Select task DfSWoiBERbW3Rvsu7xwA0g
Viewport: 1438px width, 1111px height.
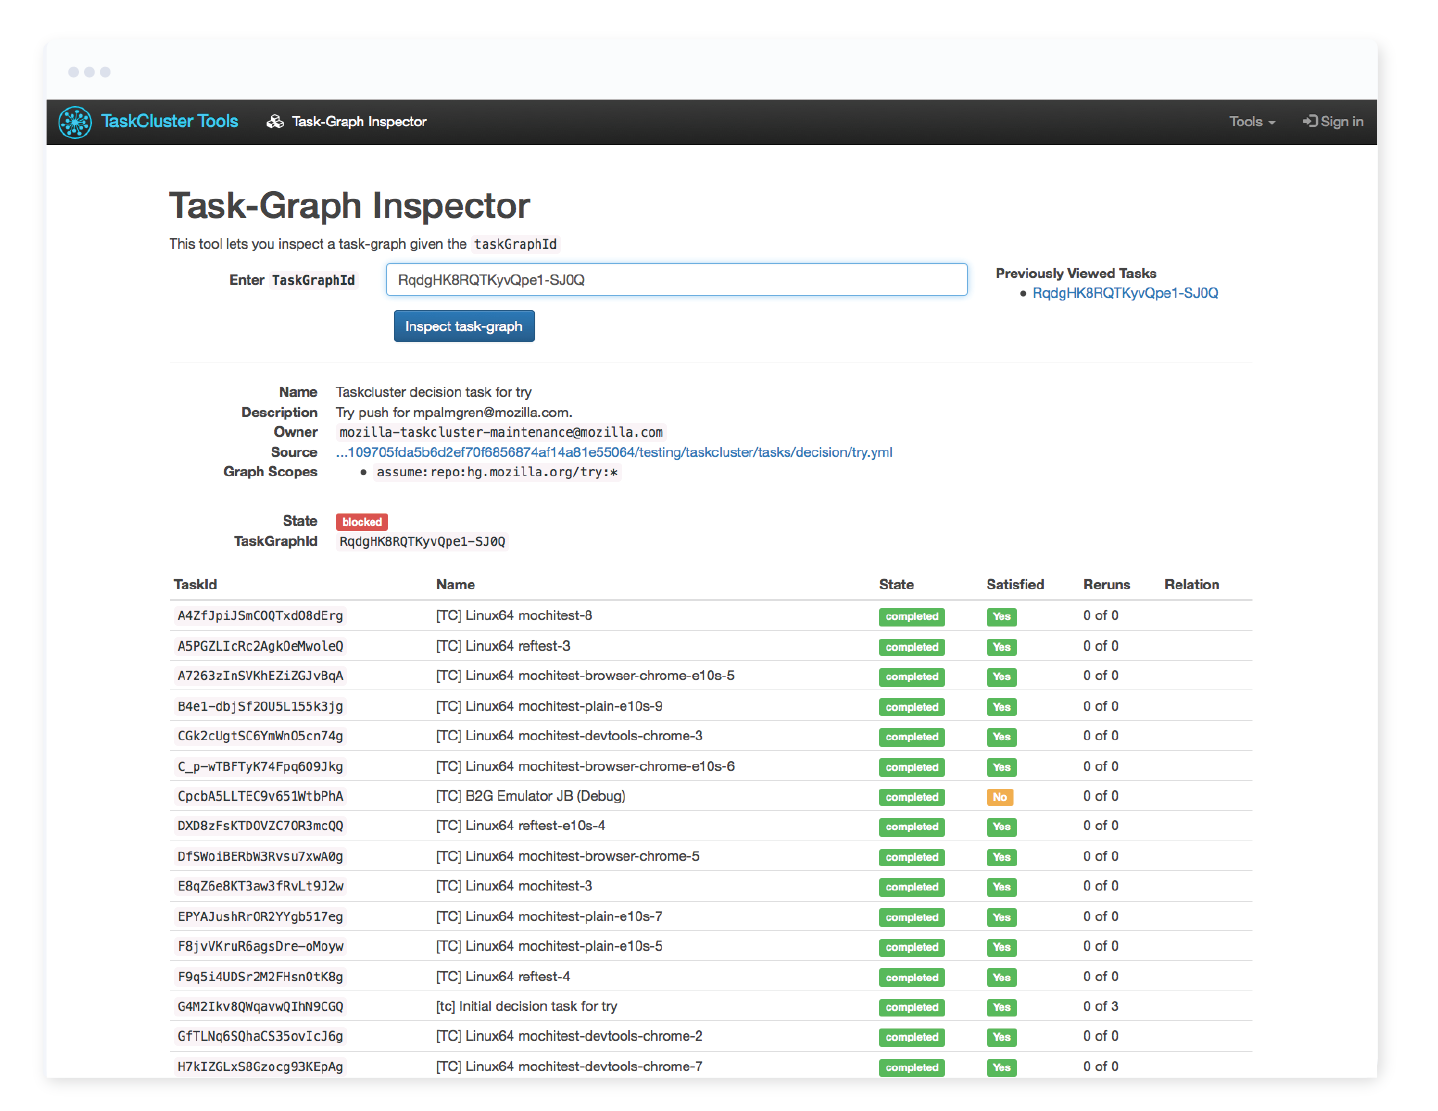pyautogui.click(x=260, y=856)
